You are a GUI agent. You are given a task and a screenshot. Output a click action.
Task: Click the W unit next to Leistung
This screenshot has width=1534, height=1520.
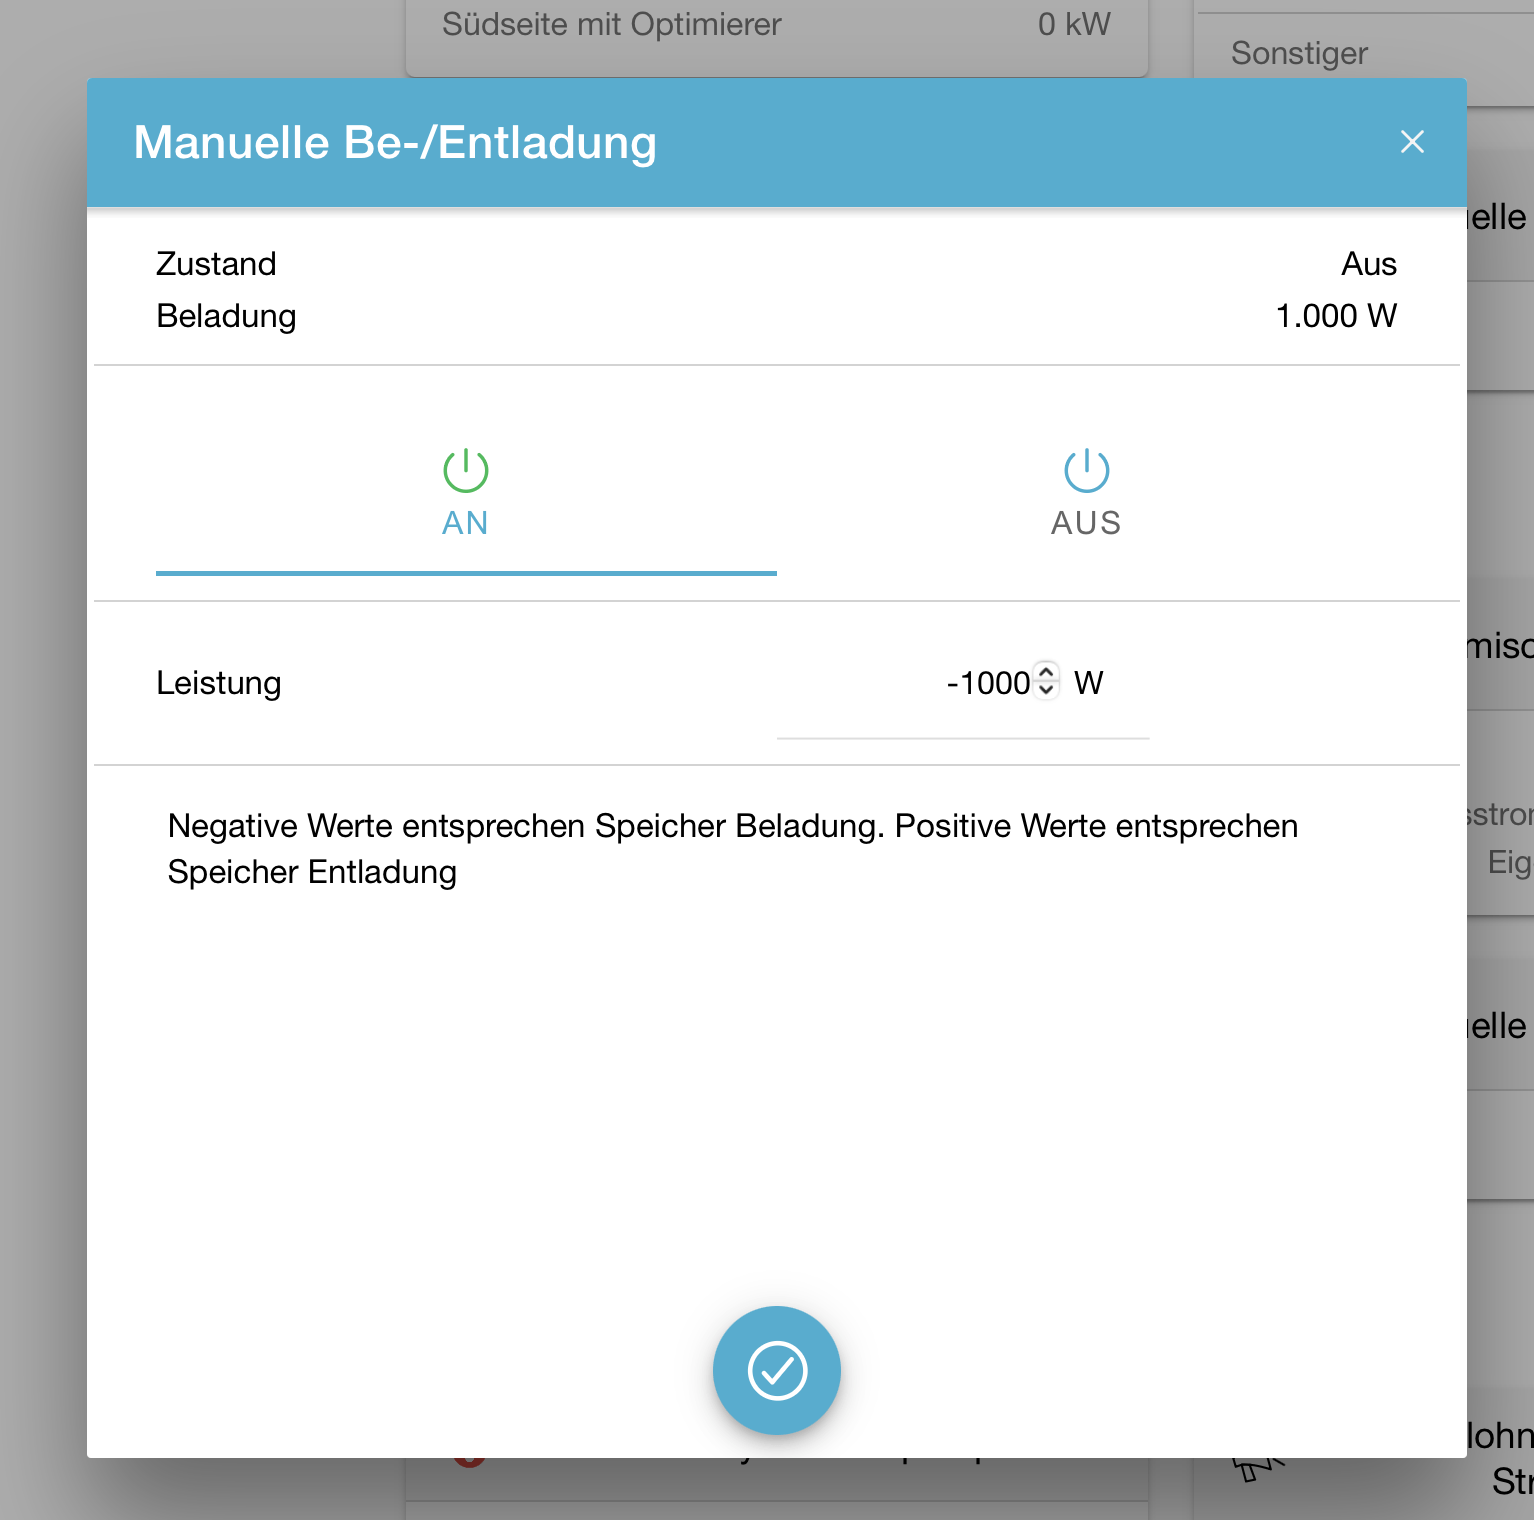point(1088,683)
